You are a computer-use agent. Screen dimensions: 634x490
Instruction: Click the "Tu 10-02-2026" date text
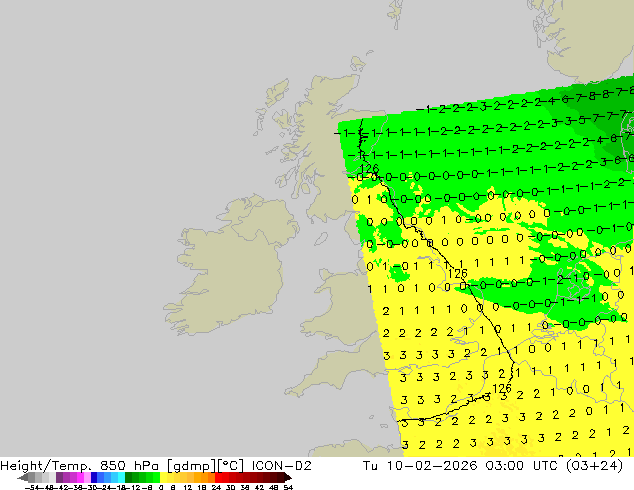(420, 466)
